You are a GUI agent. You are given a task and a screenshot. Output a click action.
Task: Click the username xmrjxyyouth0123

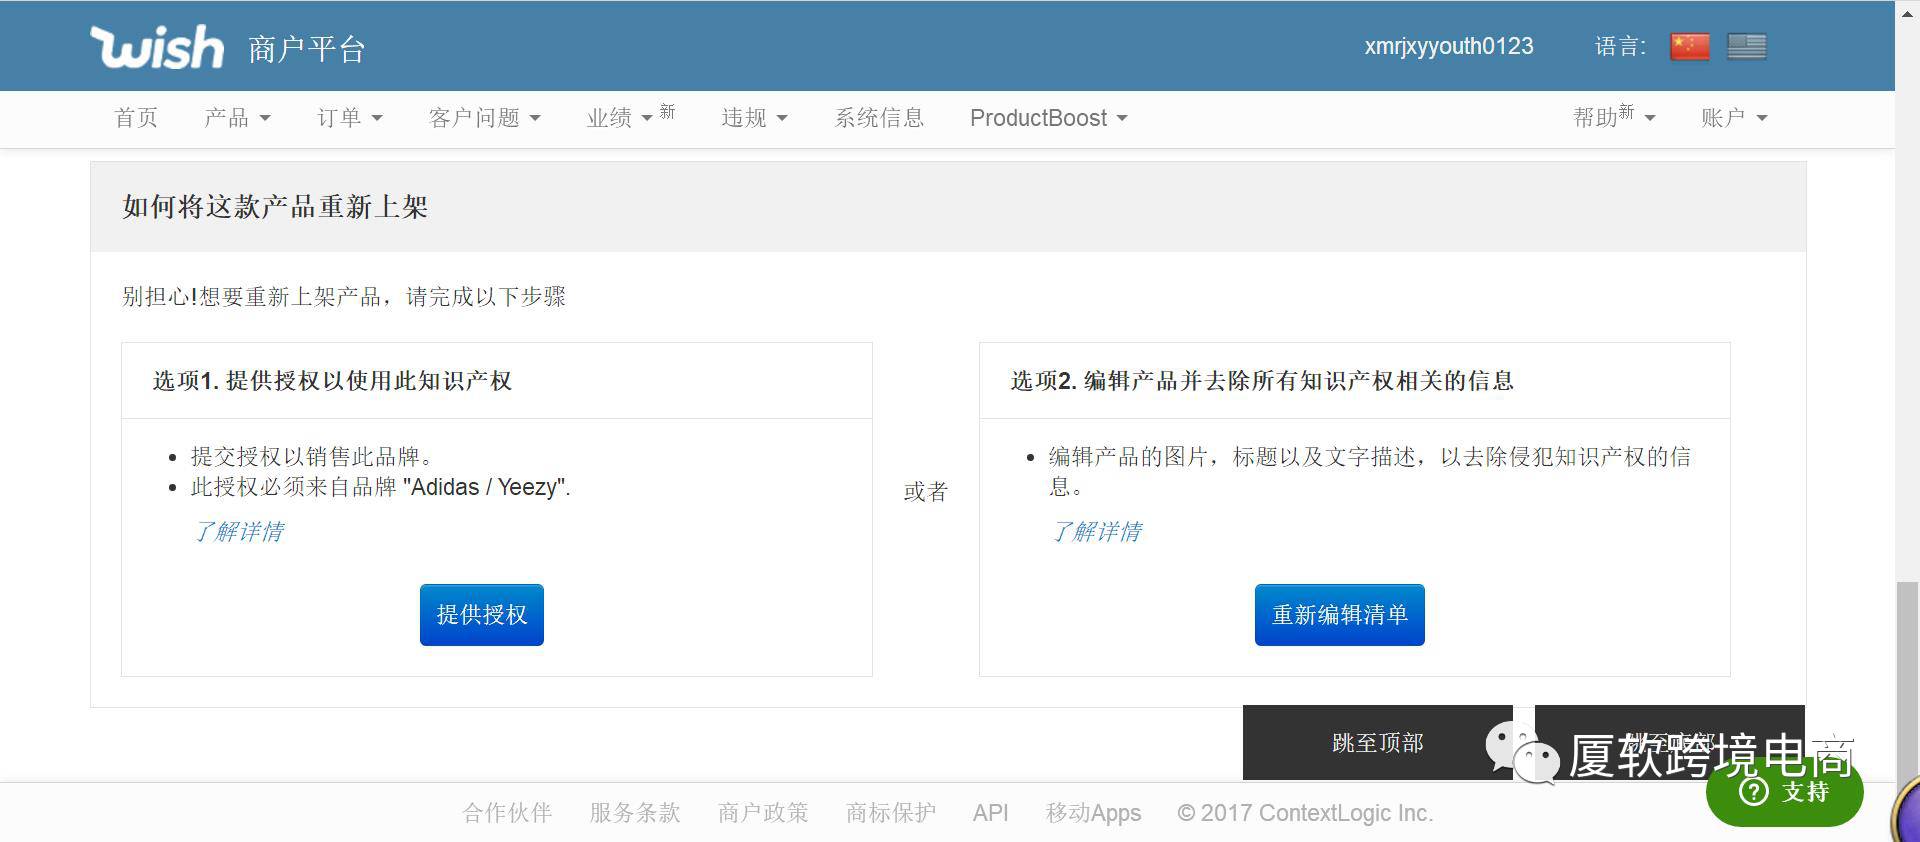pos(1449,46)
